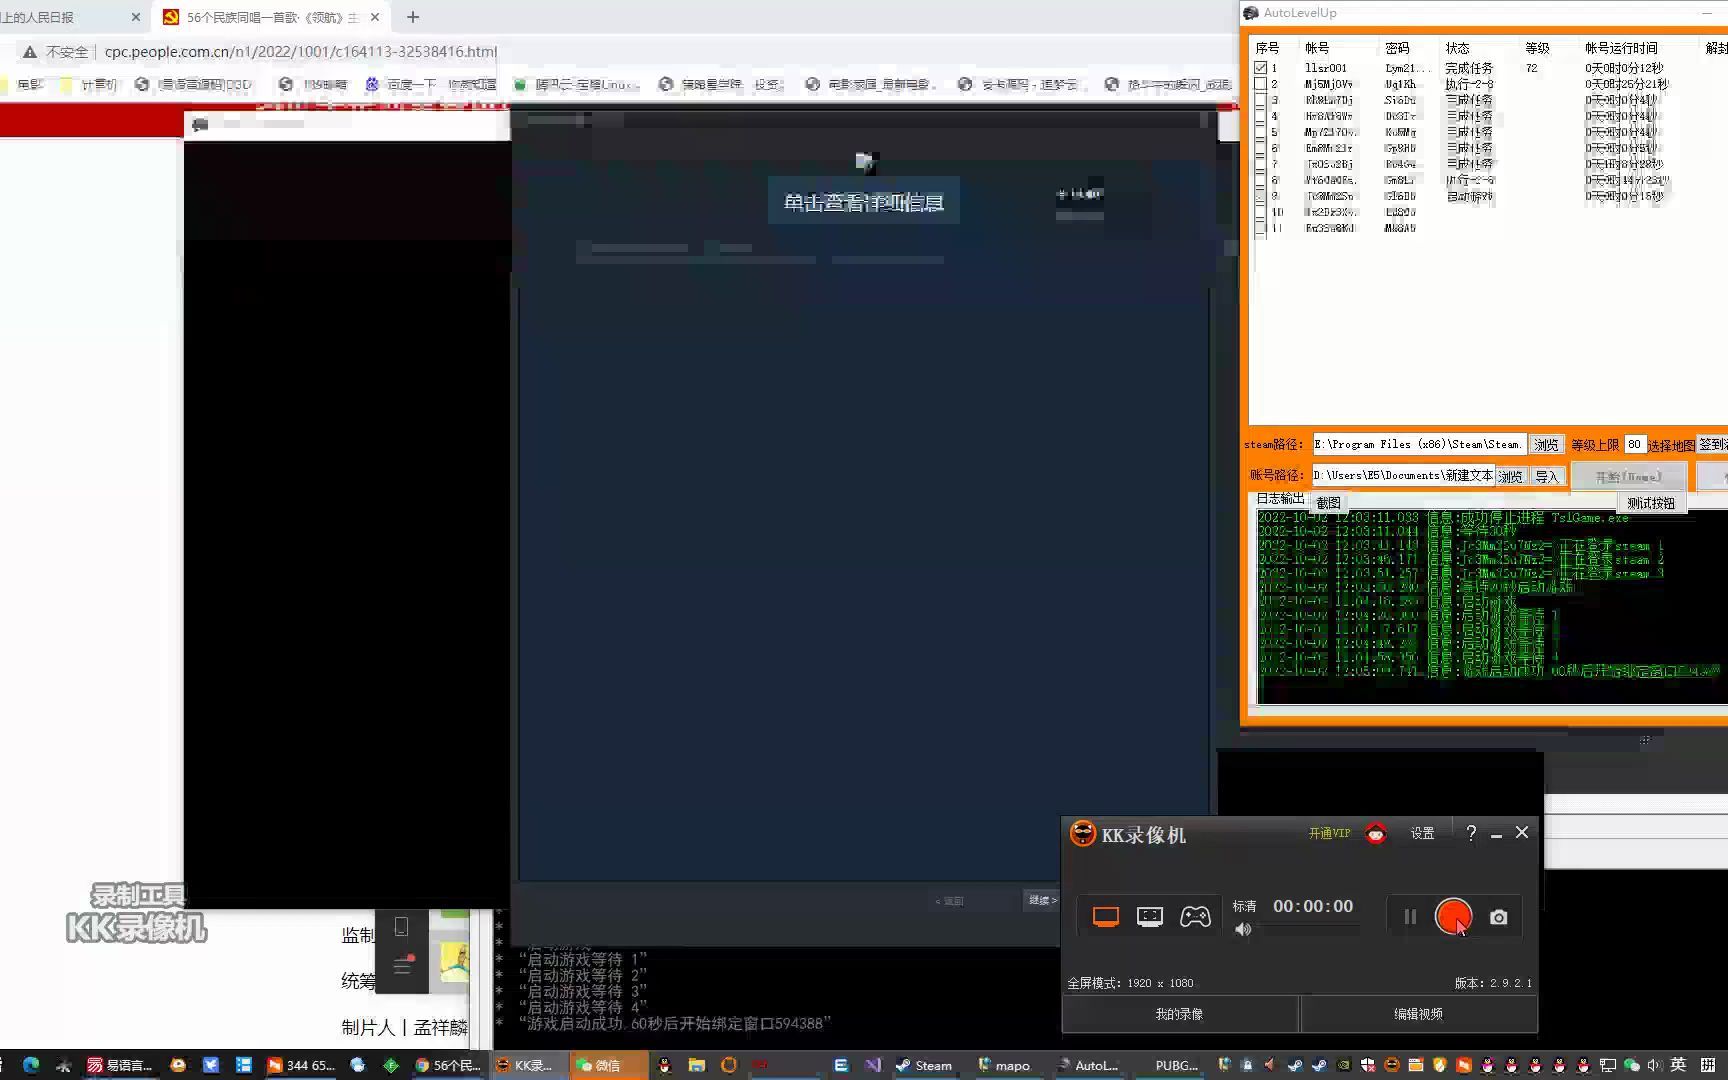1728x1080 pixels.
Task: Open KK recorder help question mark
Action: [x=1471, y=833]
